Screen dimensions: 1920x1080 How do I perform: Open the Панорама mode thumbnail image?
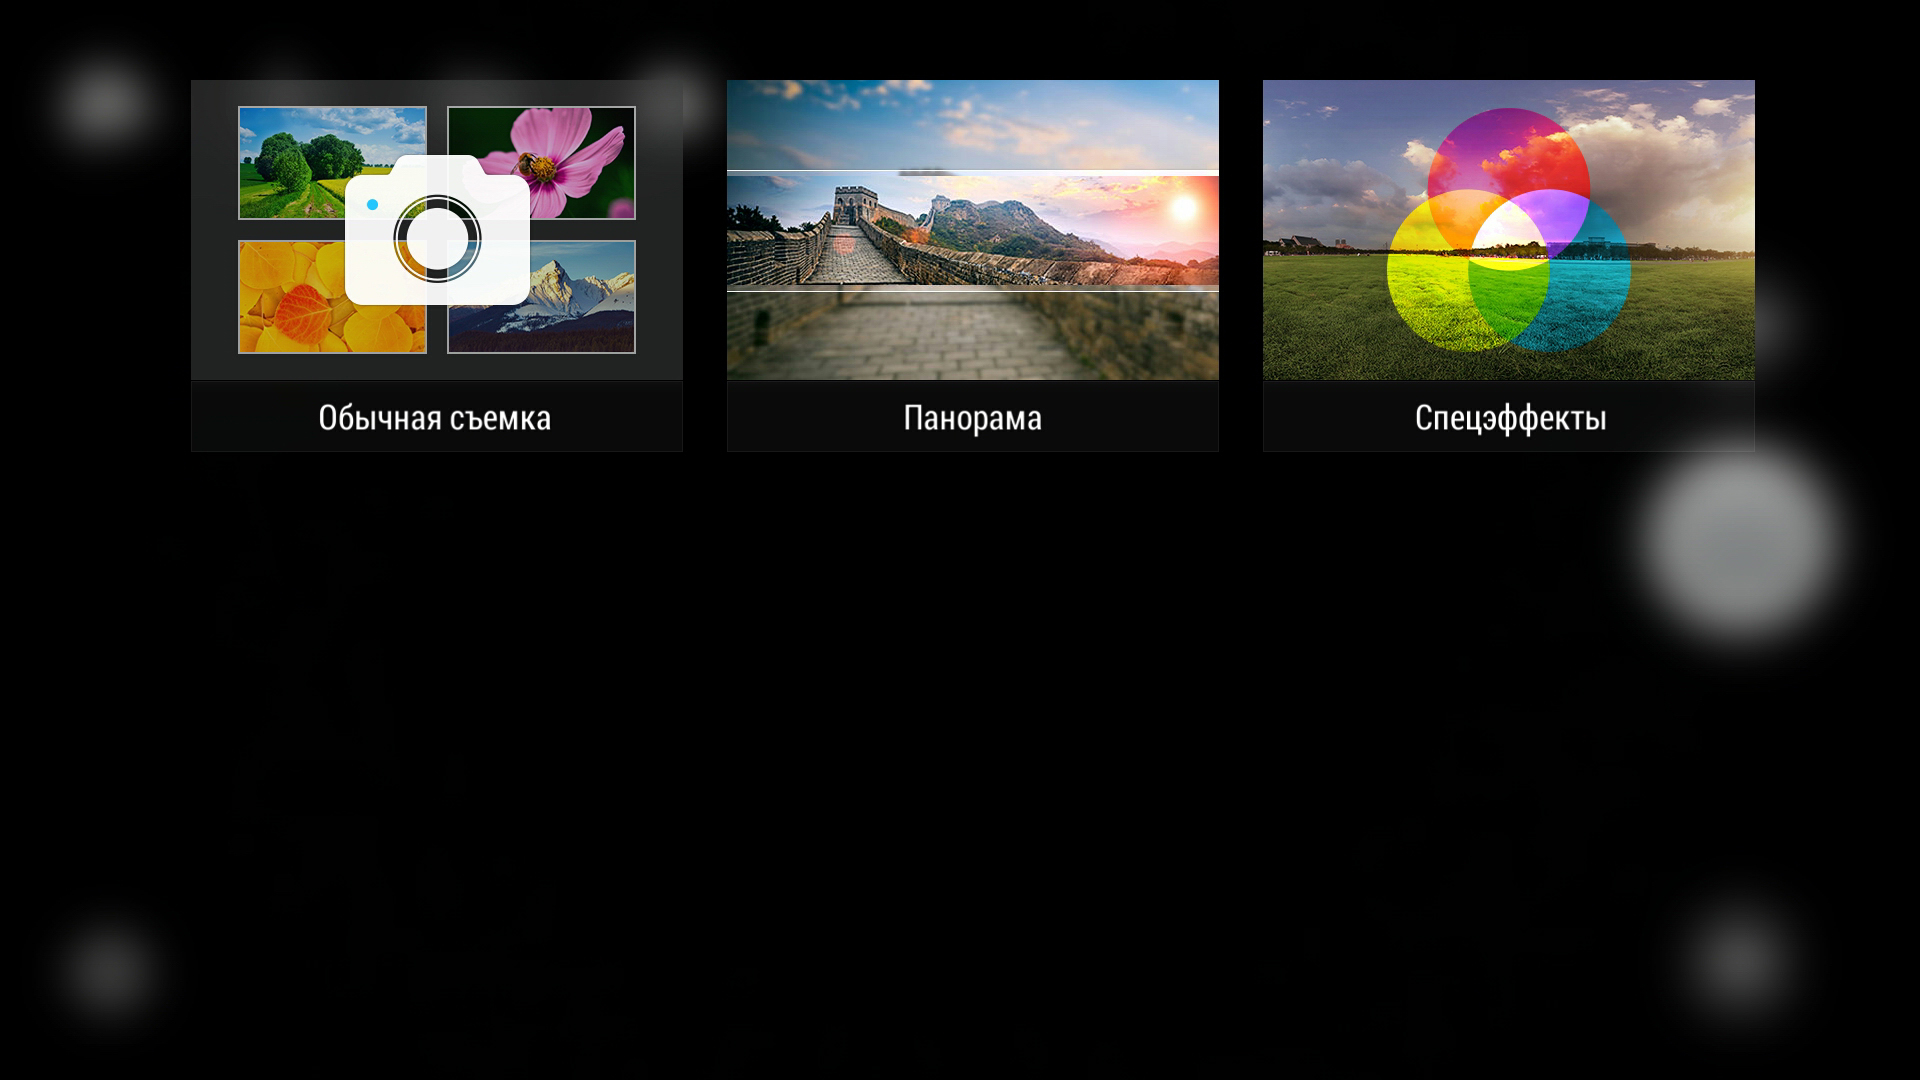(x=973, y=230)
